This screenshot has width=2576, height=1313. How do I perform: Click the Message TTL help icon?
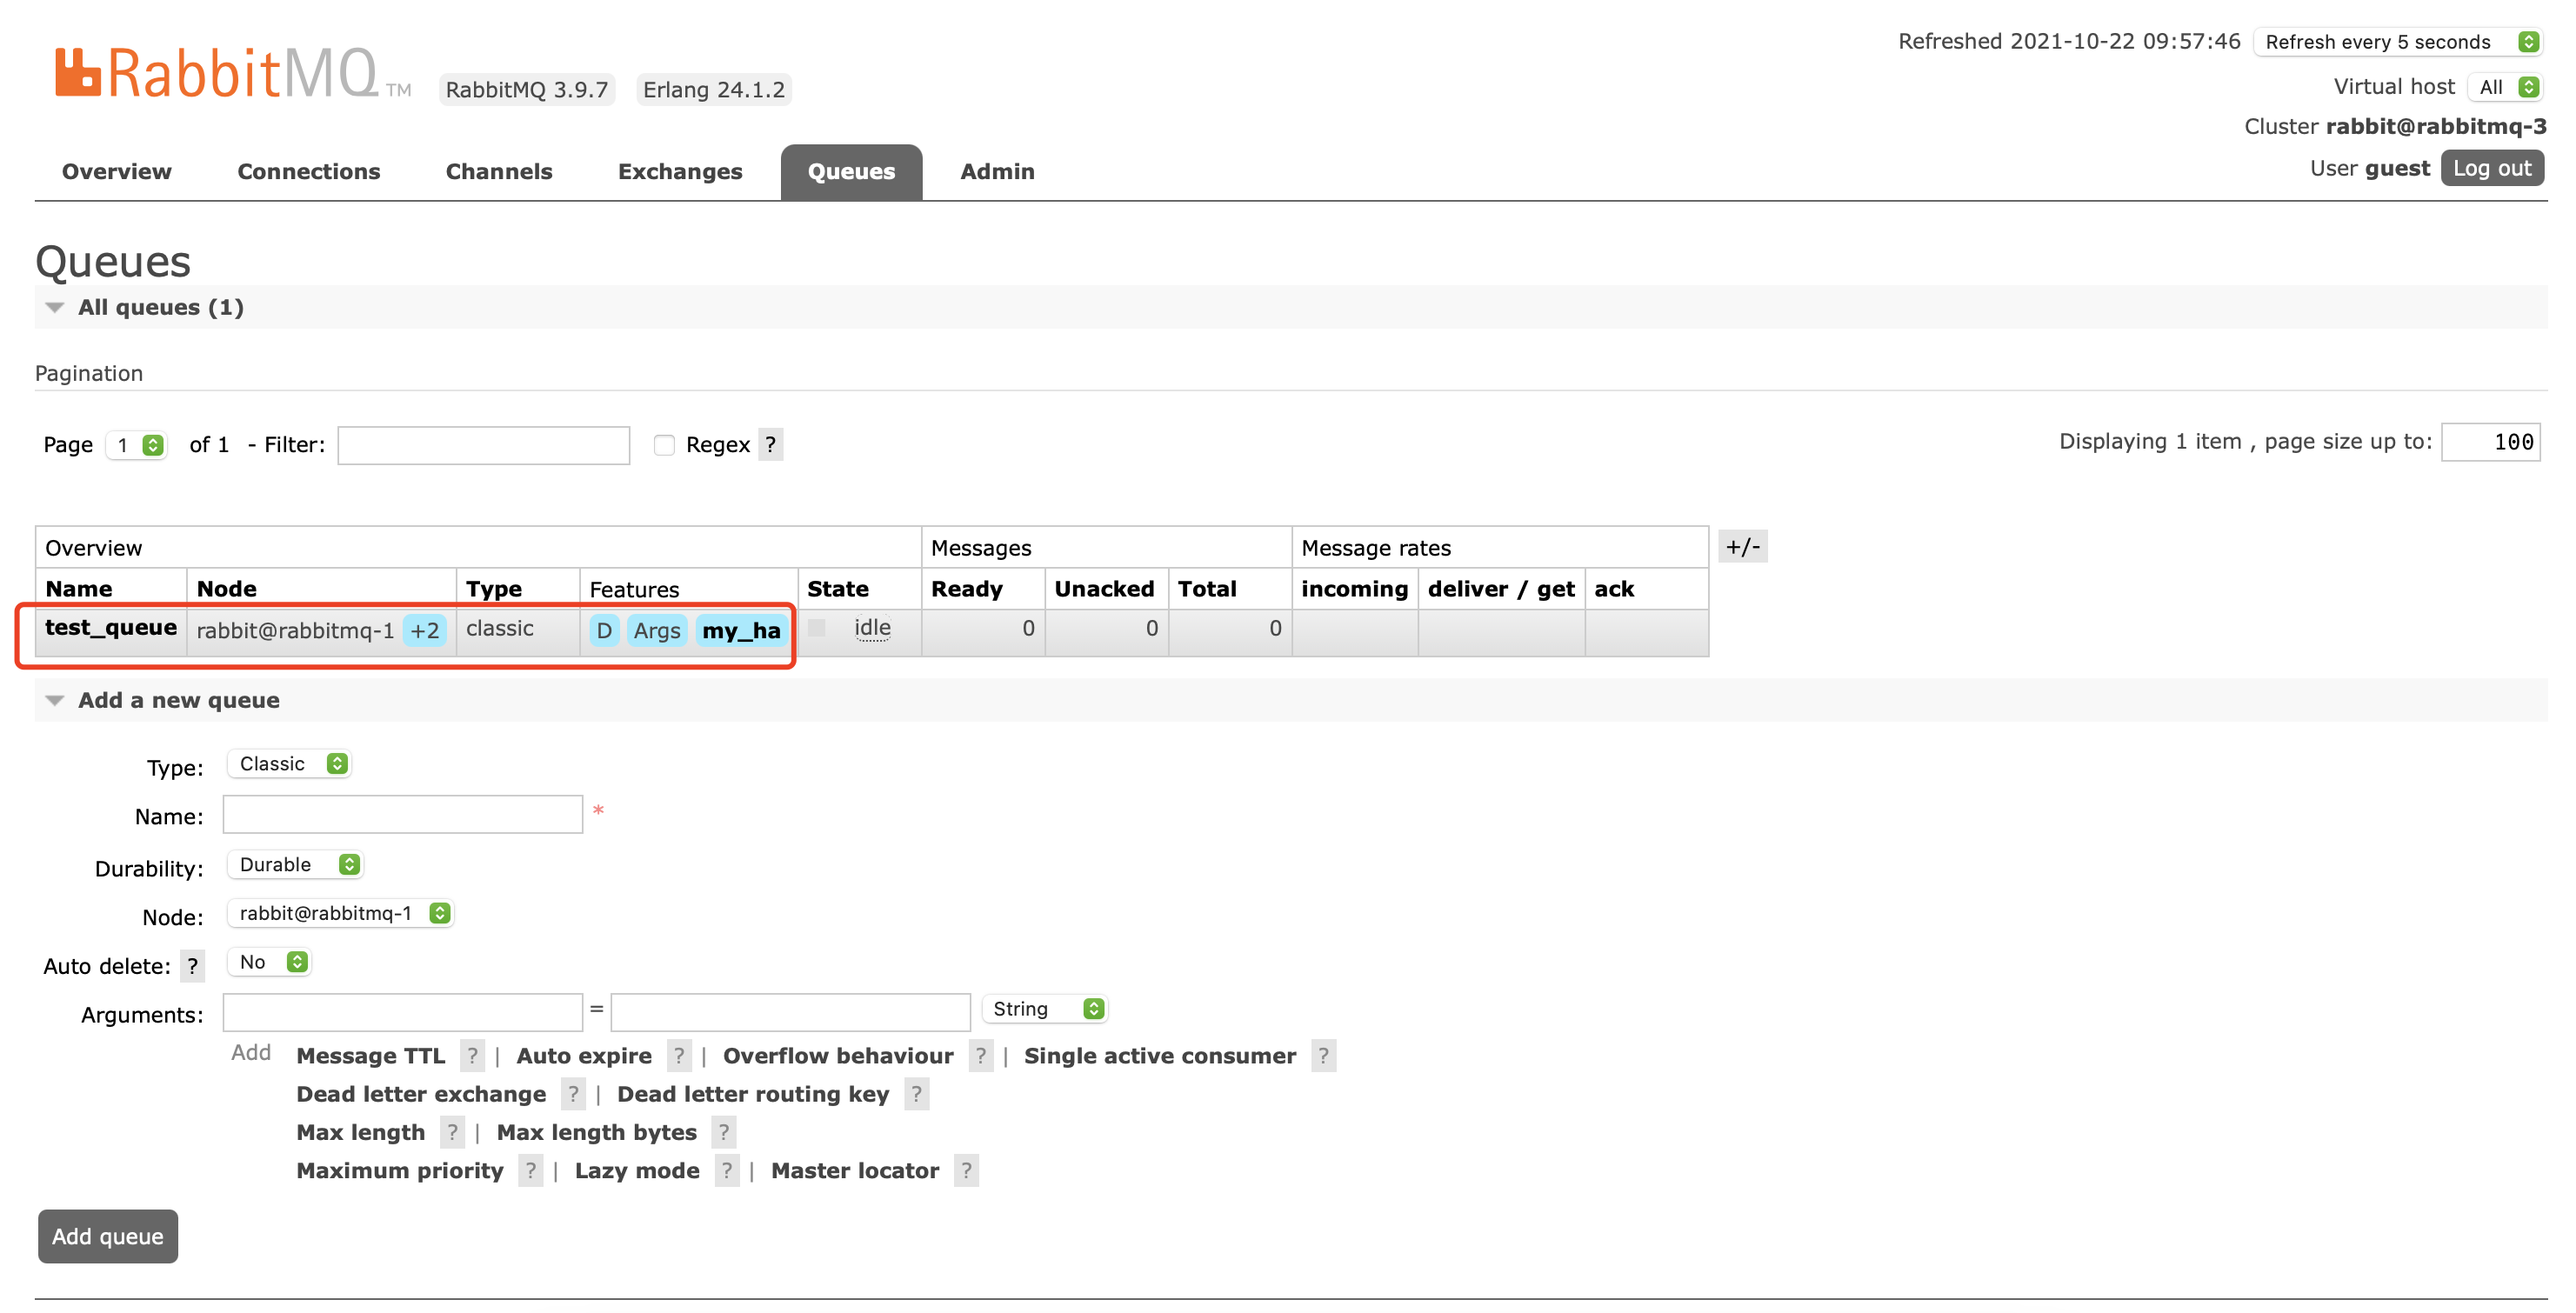tap(472, 1056)
